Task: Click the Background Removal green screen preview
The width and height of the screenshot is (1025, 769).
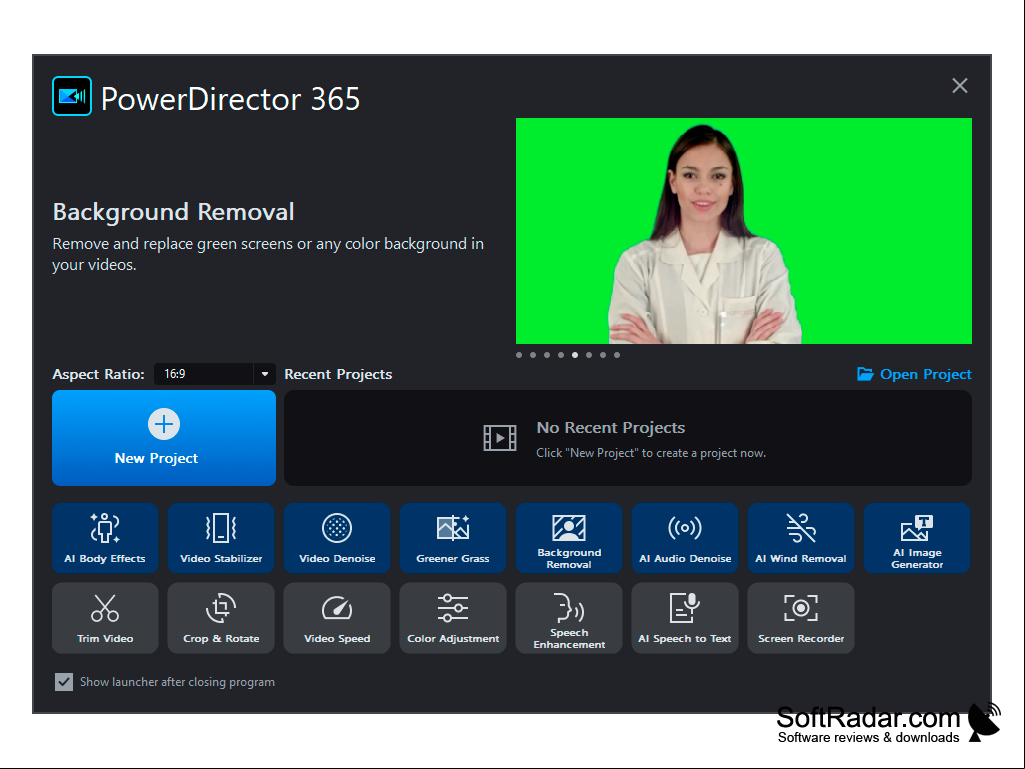Action: click(744, 231)
